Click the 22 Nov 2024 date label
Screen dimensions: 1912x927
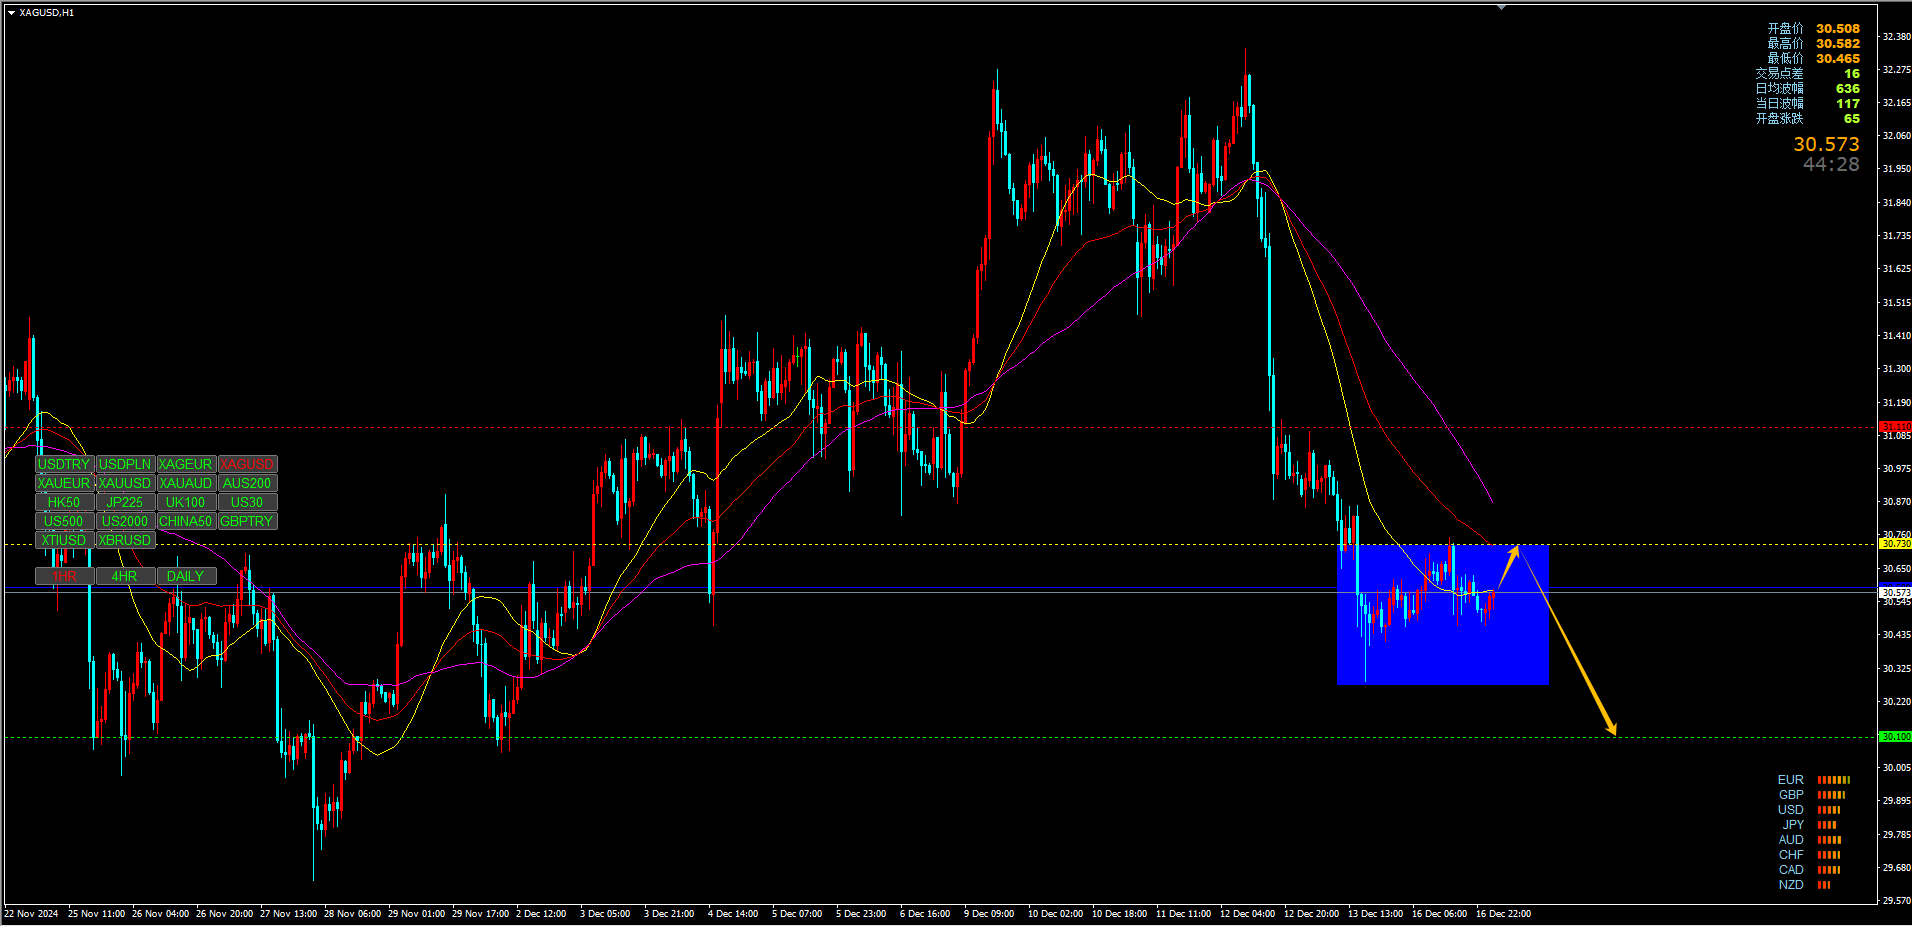tap(31, 914)
